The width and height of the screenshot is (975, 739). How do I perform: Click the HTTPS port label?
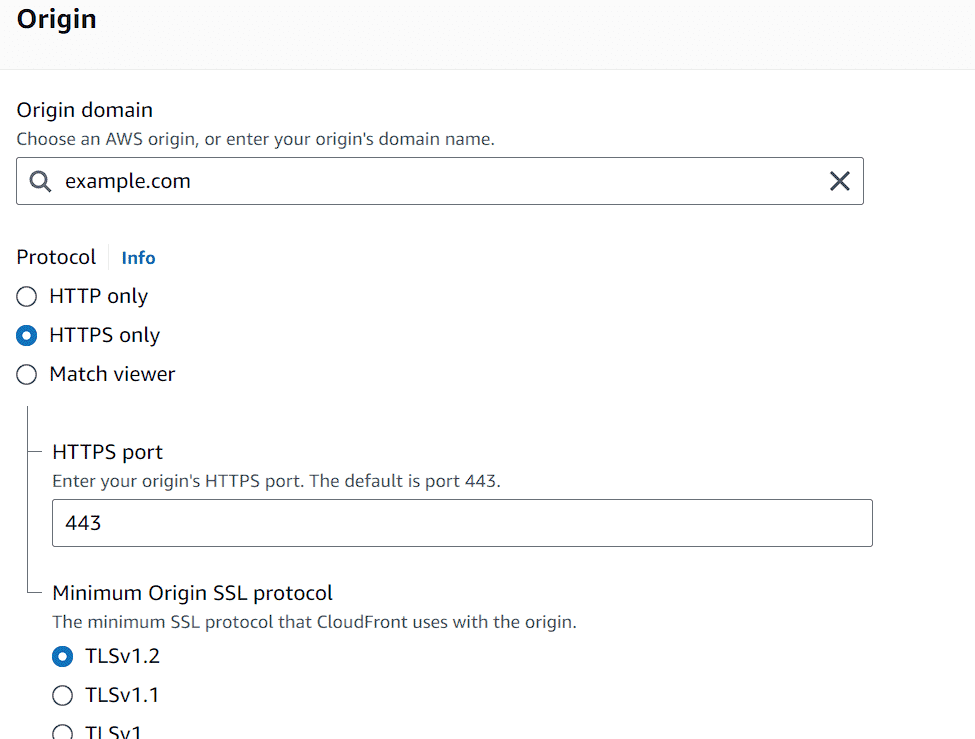tap(107, 452)
